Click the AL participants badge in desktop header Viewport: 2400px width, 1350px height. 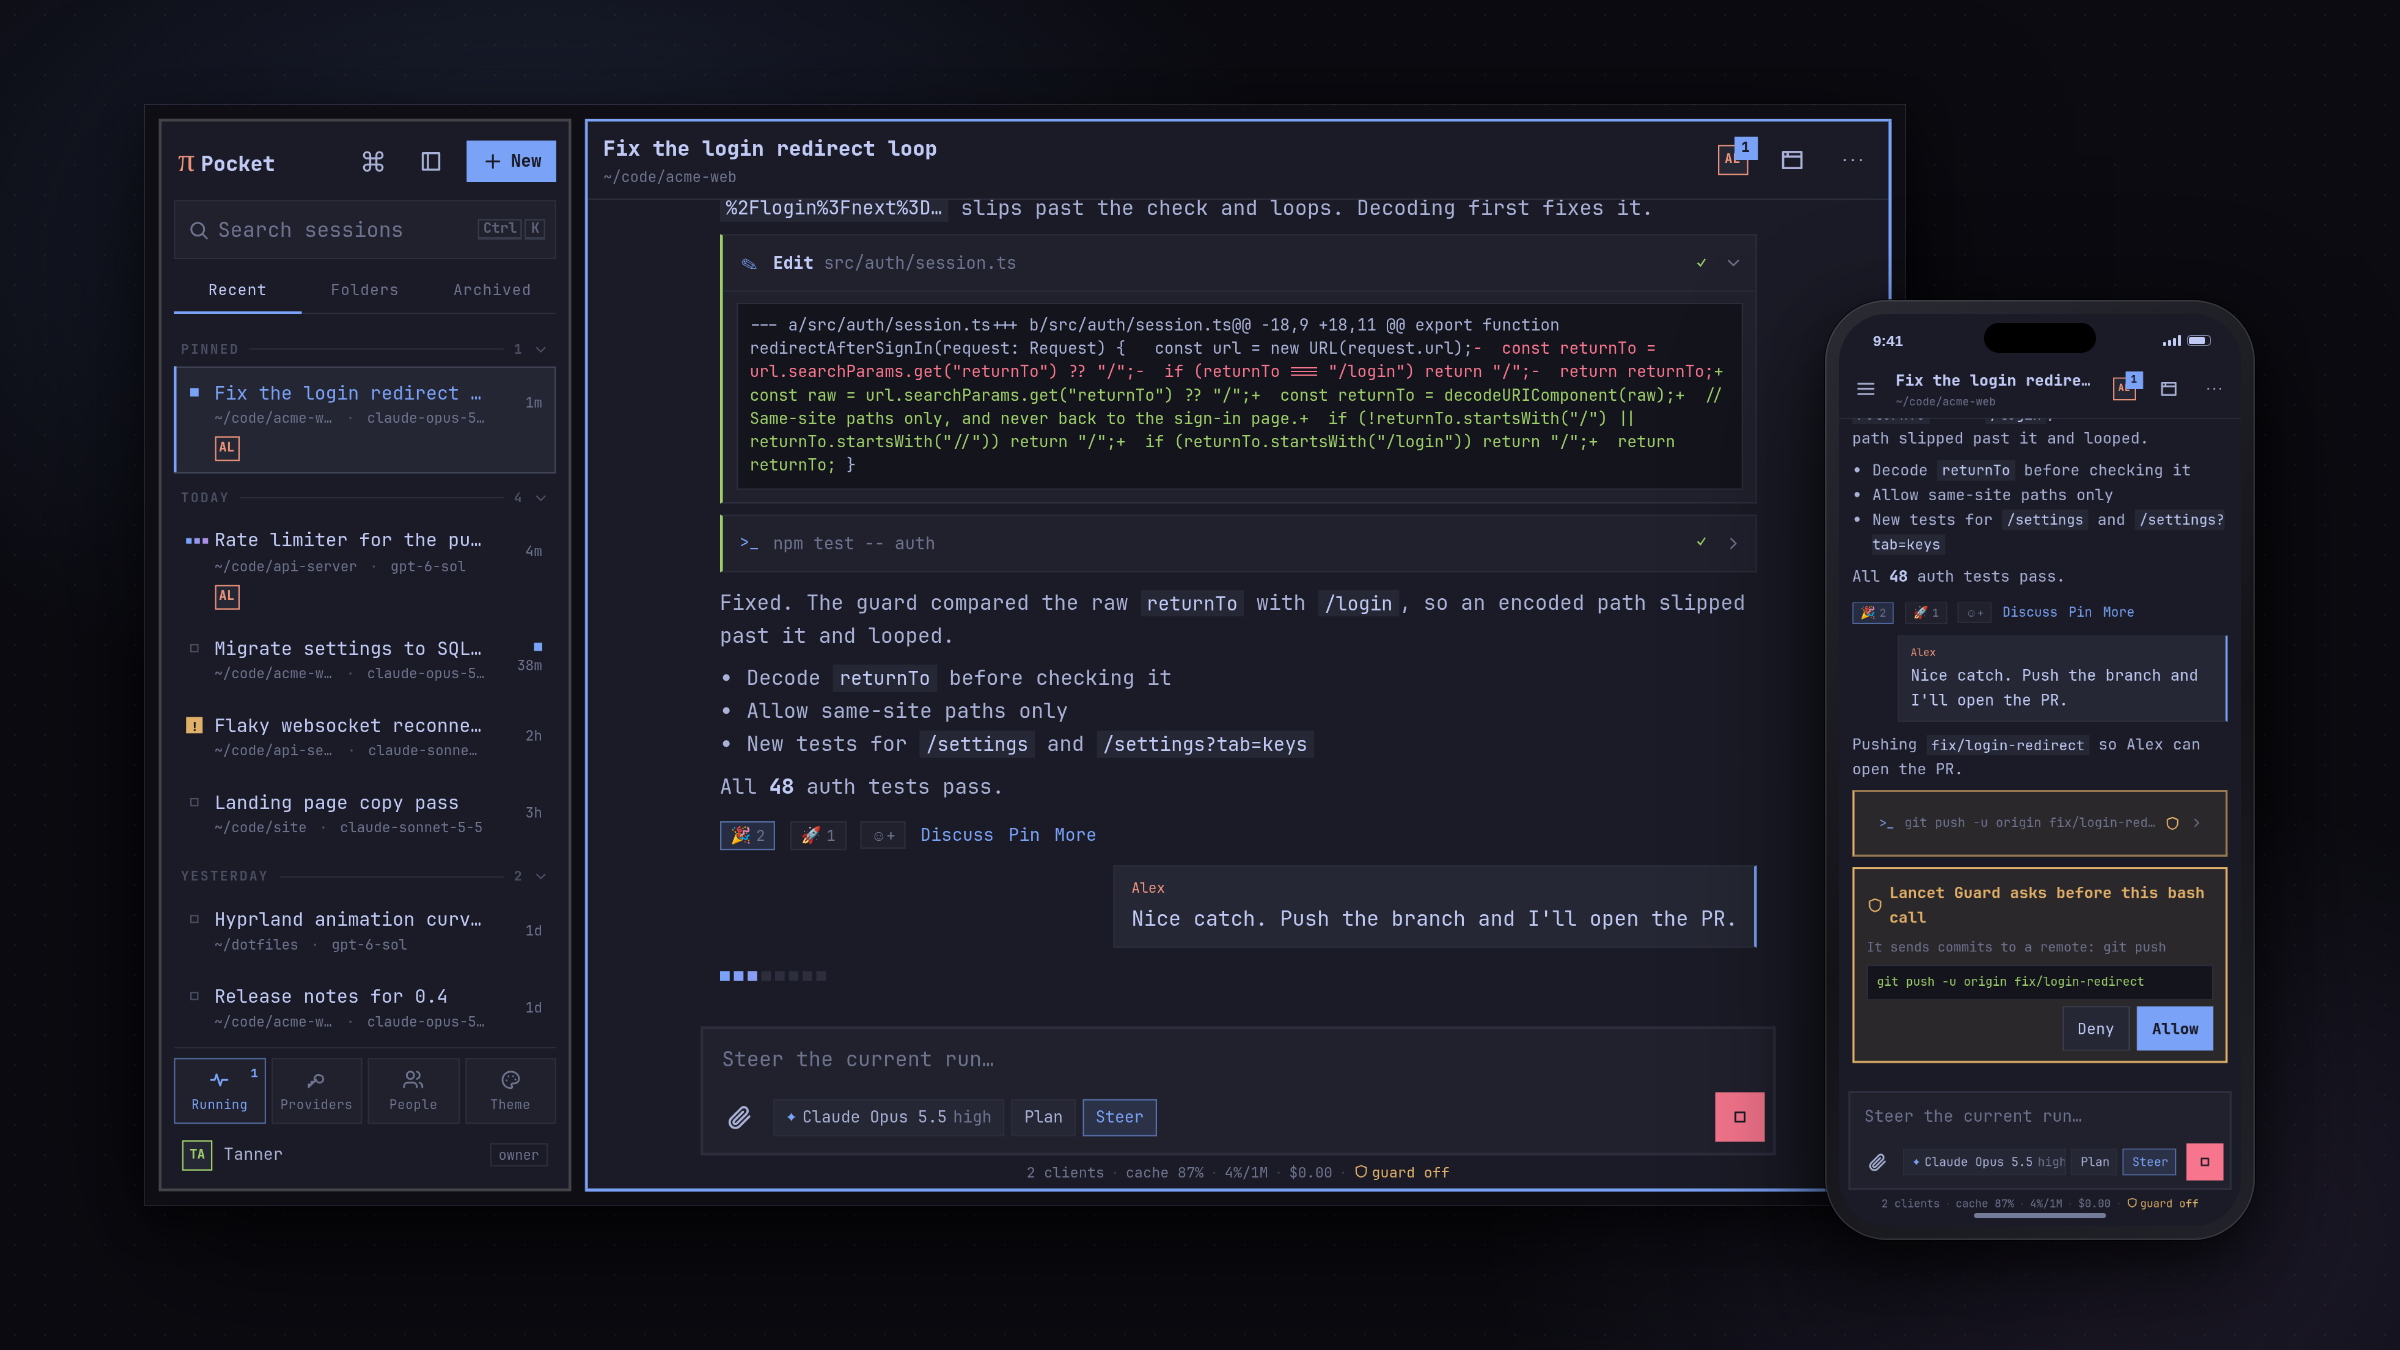tap(1735, 159)
